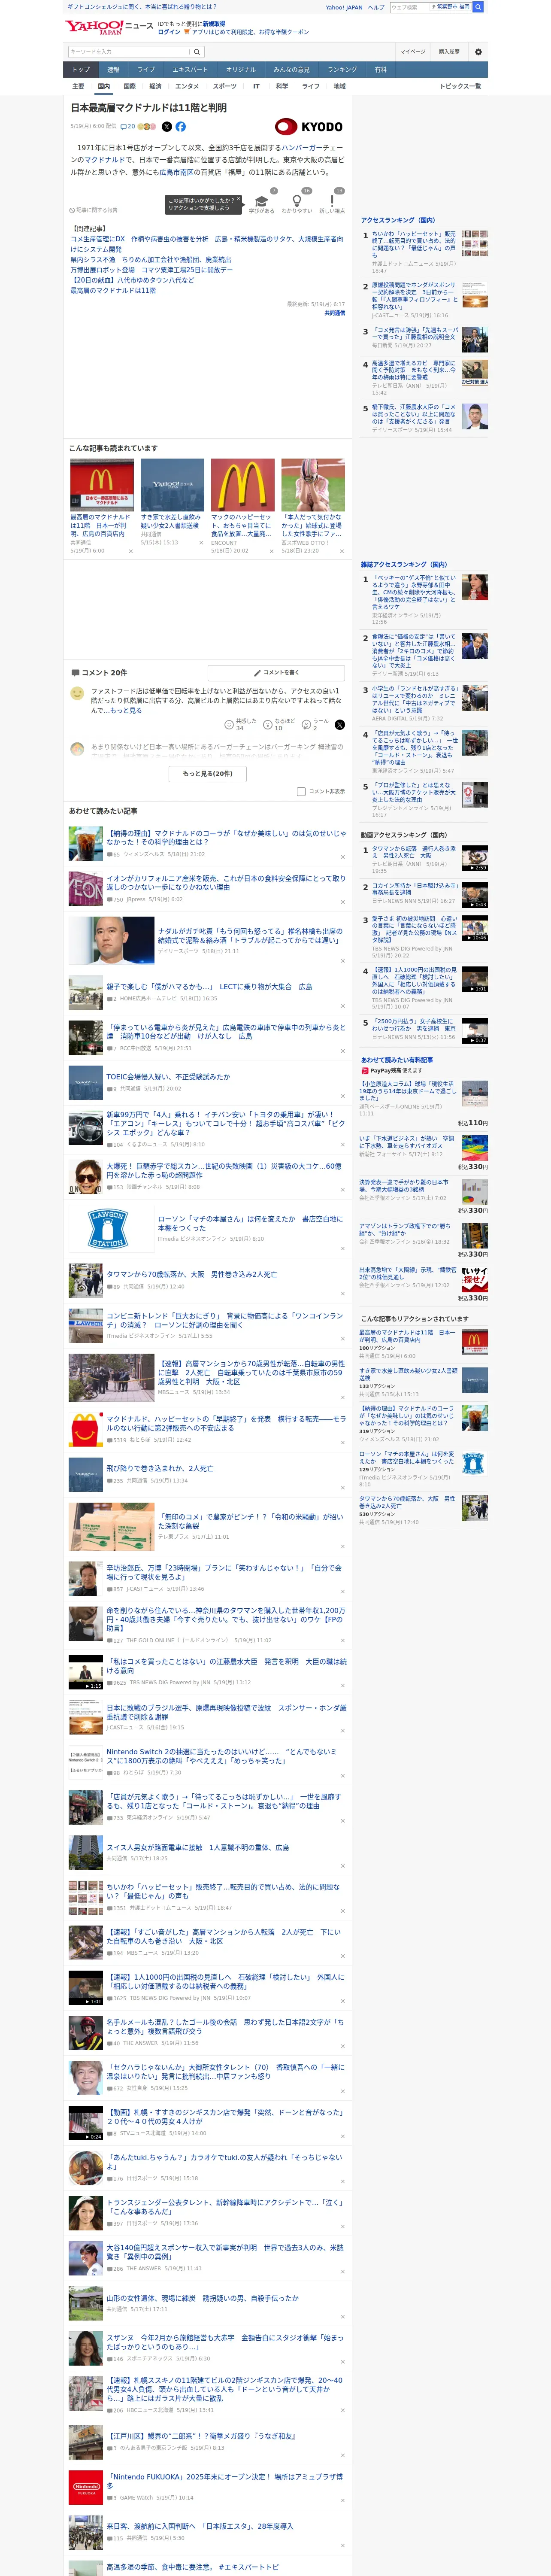Viewport: 551px width, 2576px height.
Task: Open settings via the gear icon
Action: [x=477, y=51]
